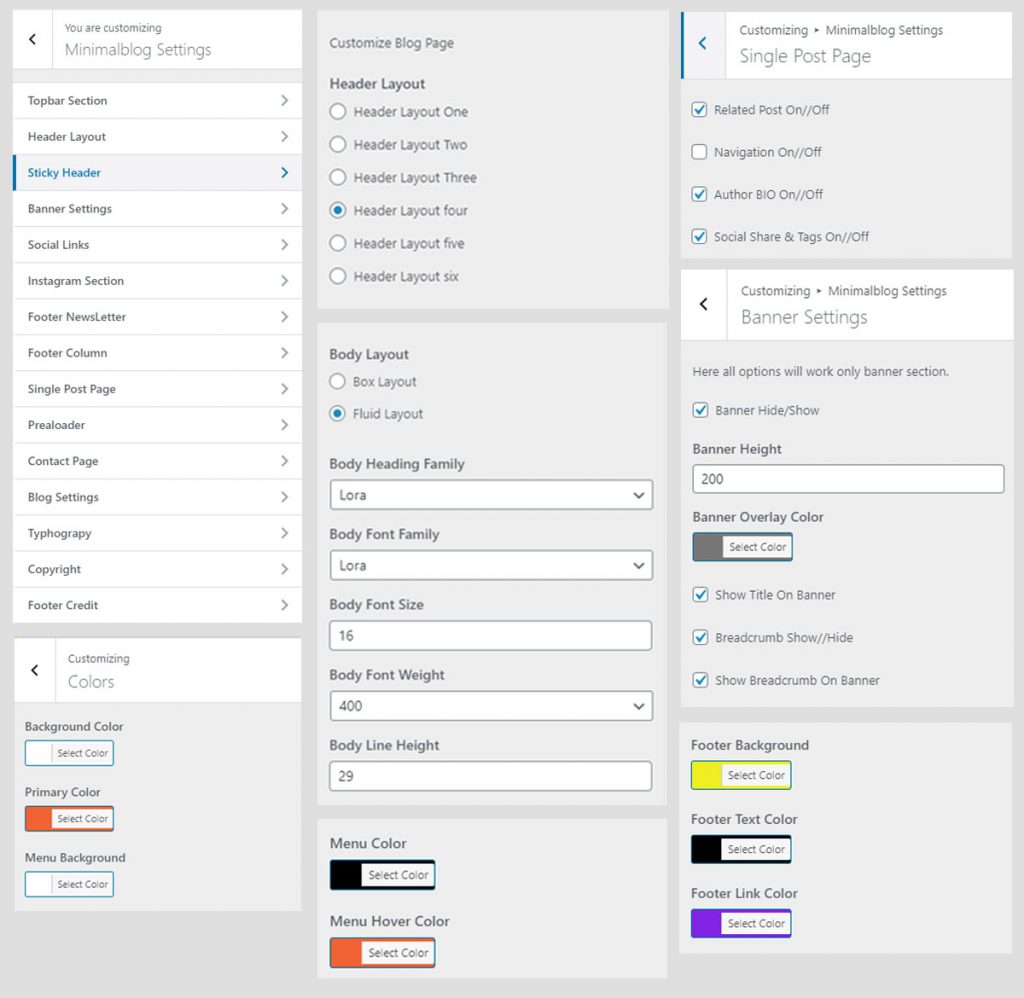Choose Box Layout radio button
This screenshot has height=998, width=1024.
point(337,381)
